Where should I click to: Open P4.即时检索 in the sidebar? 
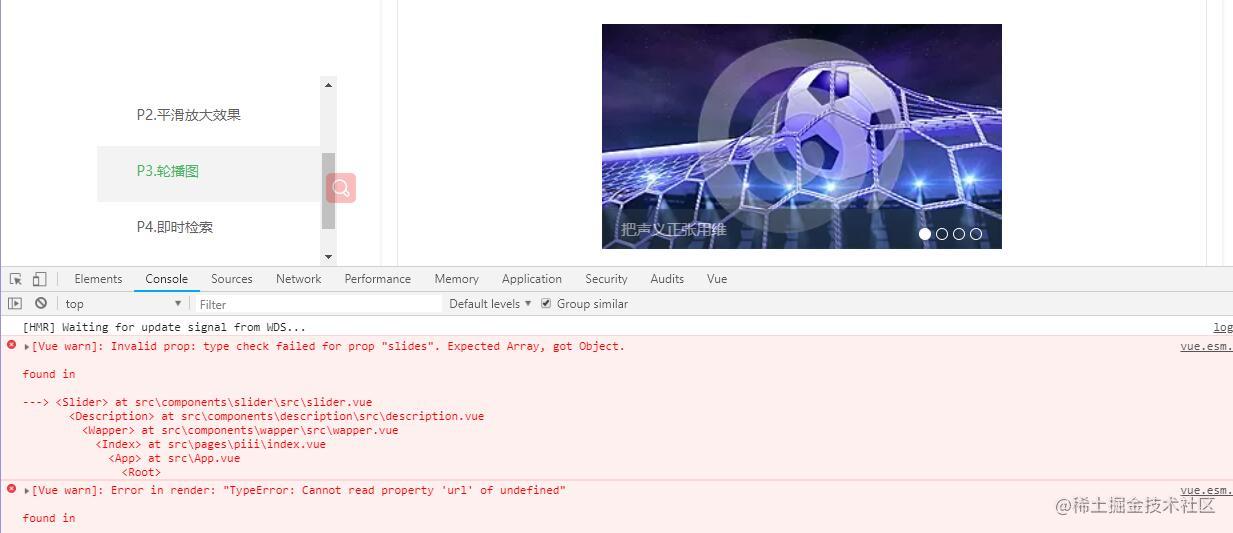pos(175,227)
